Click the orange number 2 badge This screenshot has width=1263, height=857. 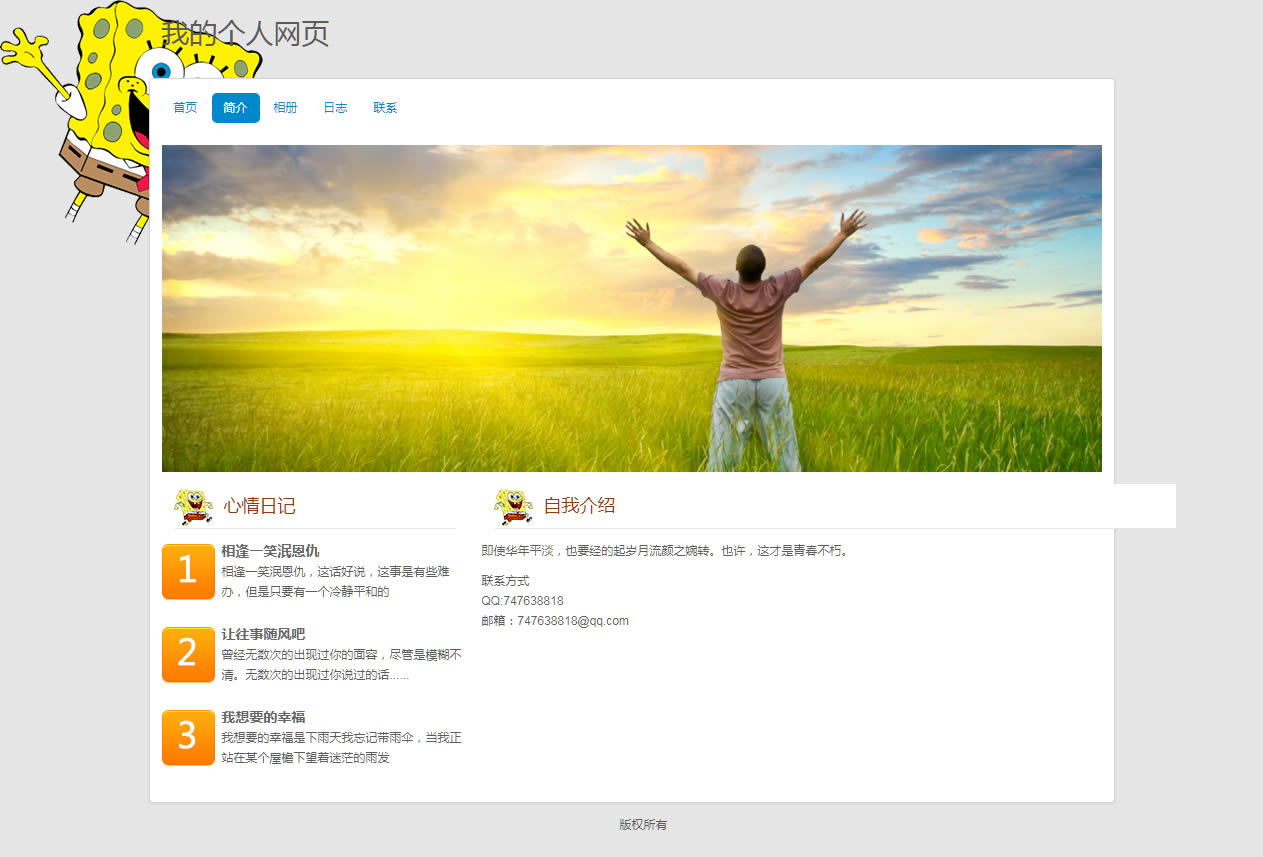pos(188,654)
